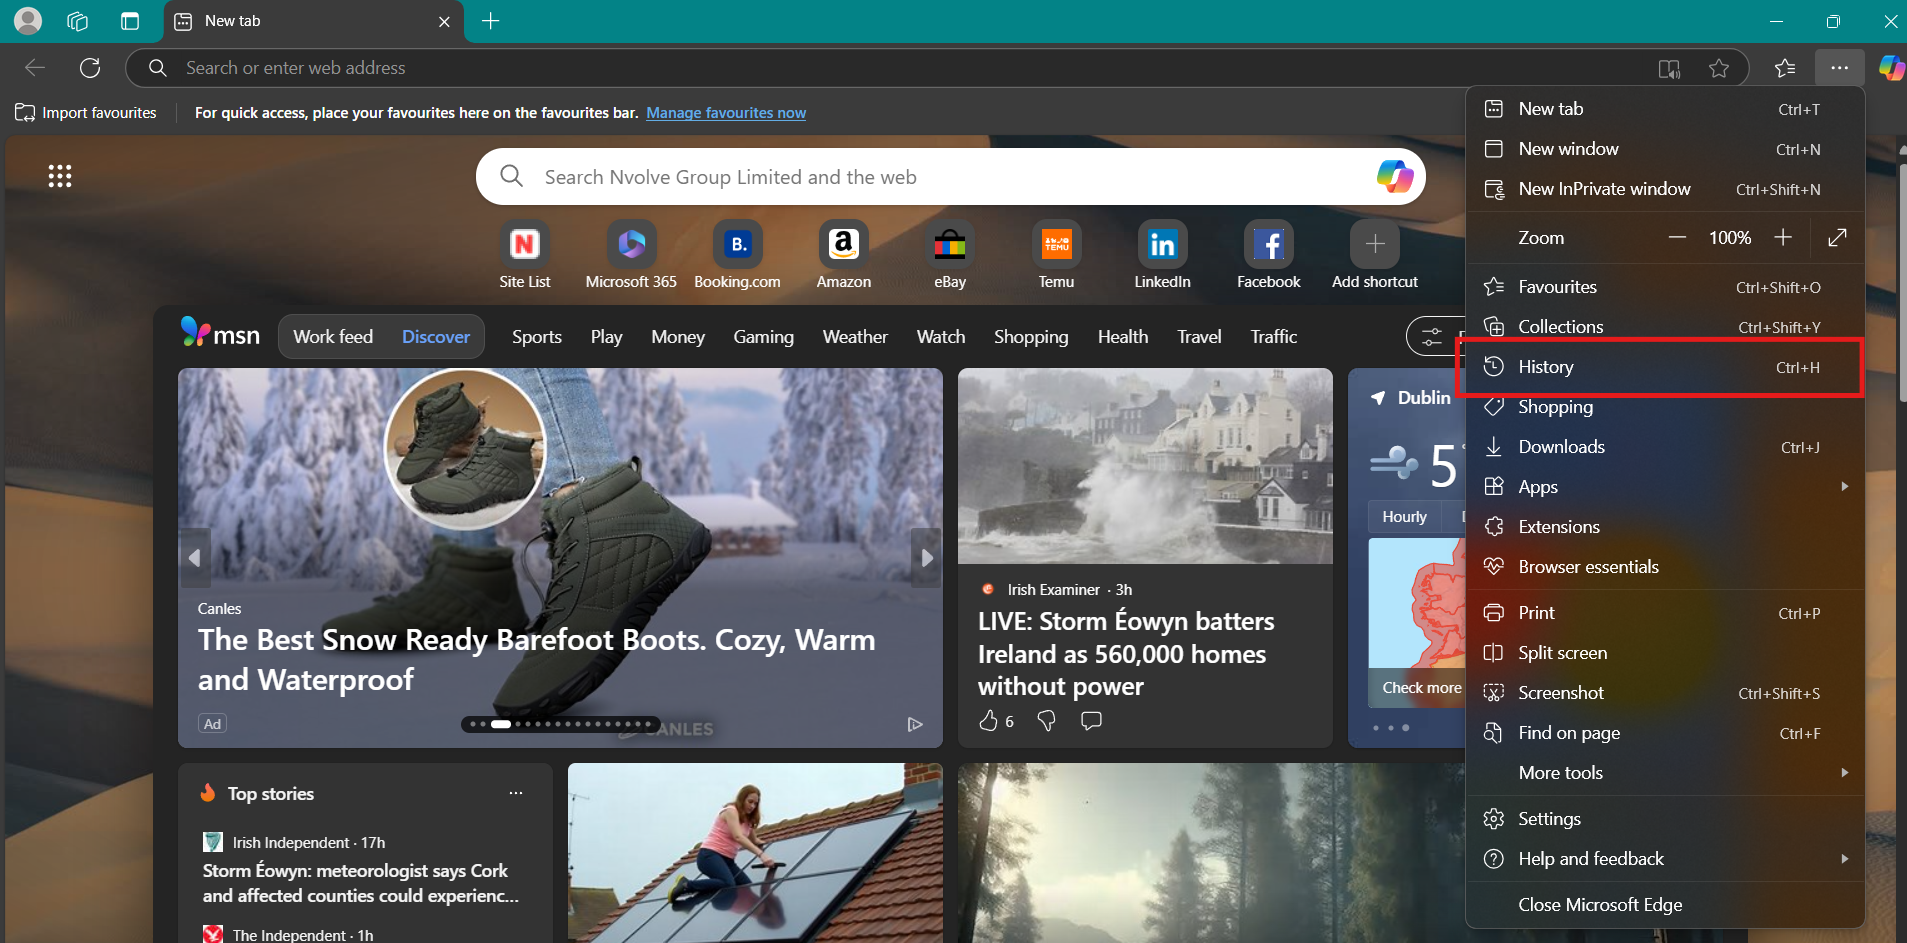Switch to Discover feed

[x=436, y=337]
